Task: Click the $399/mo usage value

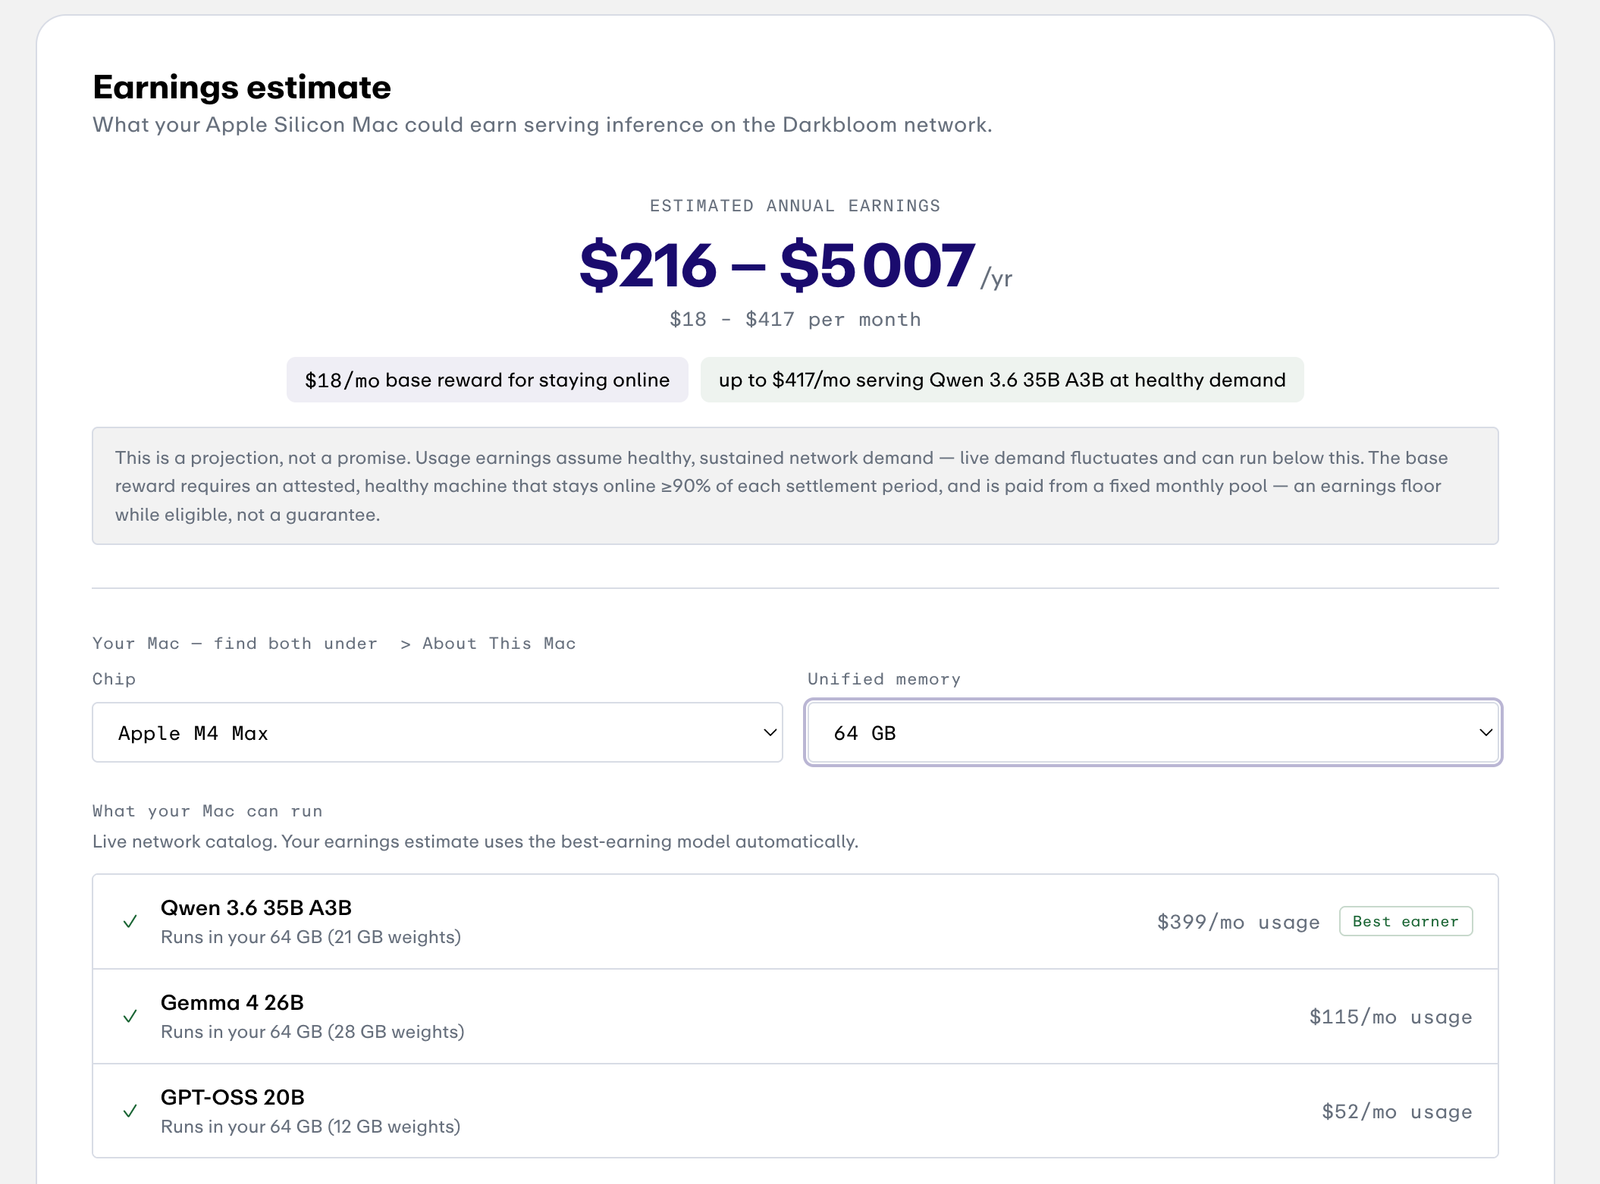Action: [1238, 922]
